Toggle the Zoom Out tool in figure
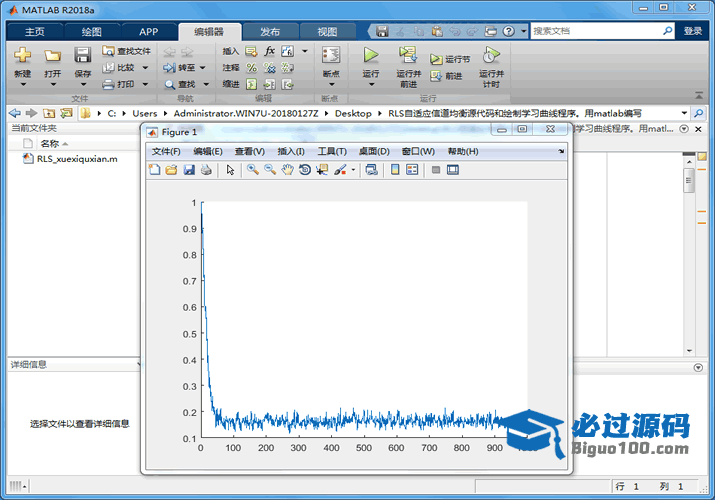The height and width of the screenshot is (500, 715). (x=270, y=170)
